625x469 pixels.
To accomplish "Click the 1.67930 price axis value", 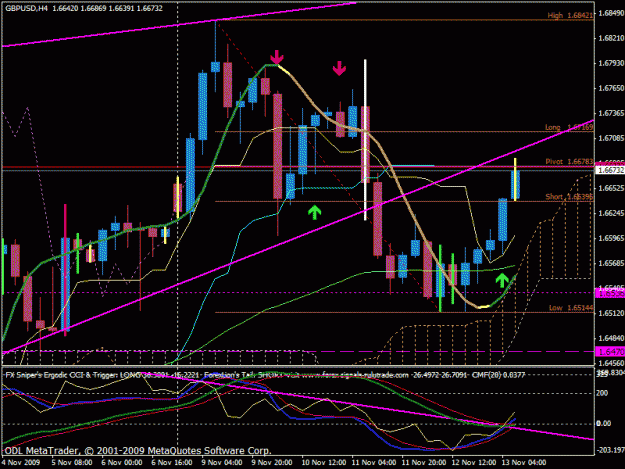I will 611,63.
